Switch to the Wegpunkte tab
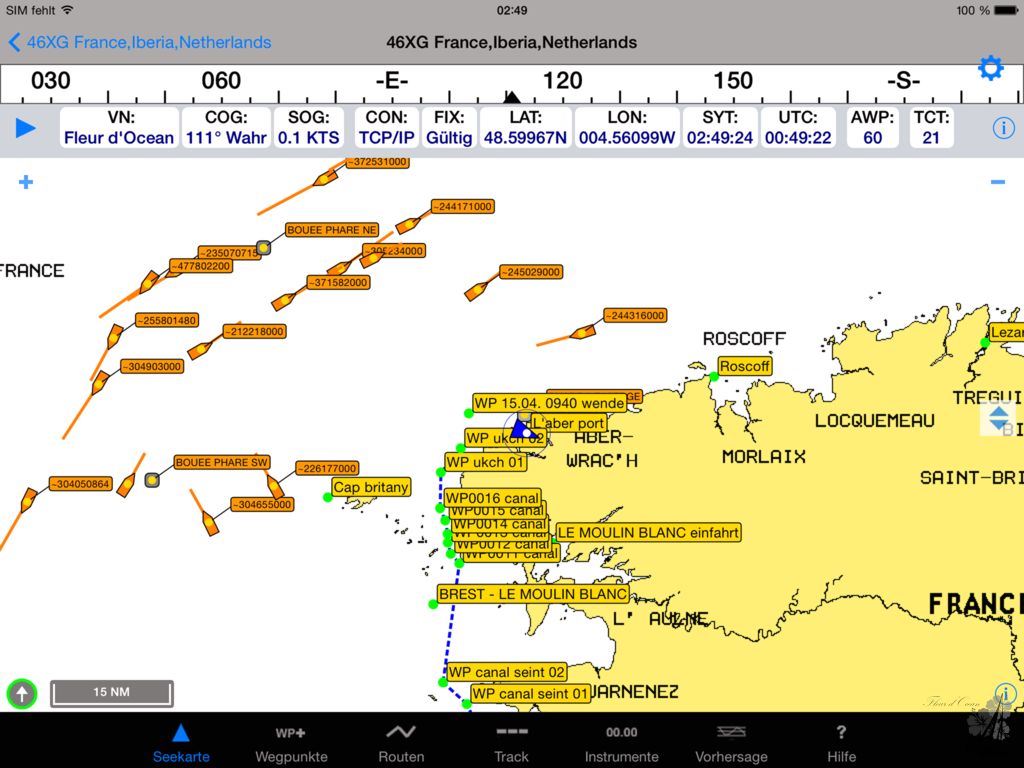The height and width of the screenshot is (768, 1024). point(291,743)
